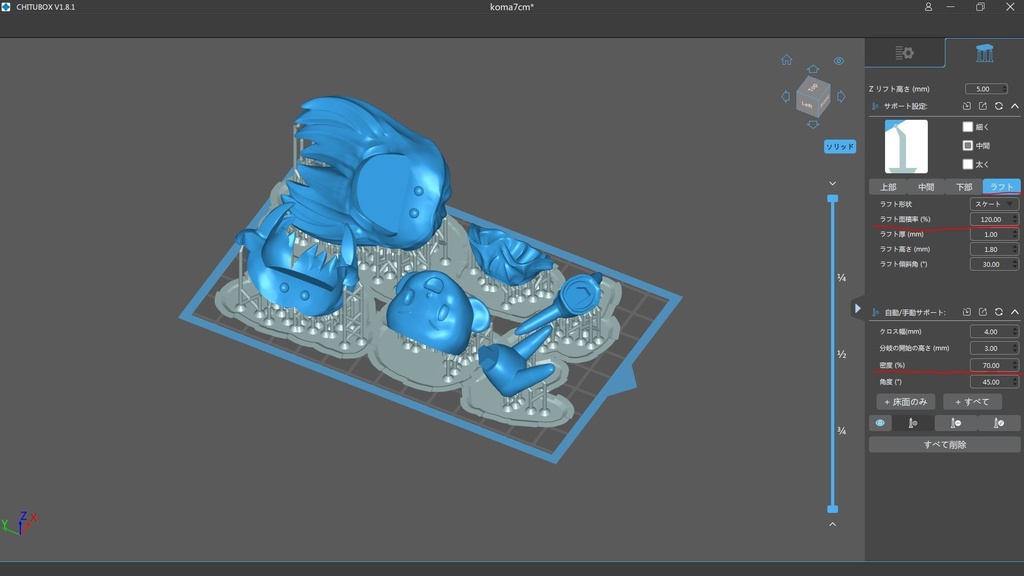Open the ラフト形状 dropdown (スケート)
This screenshot has width=1024, height=576.
[x=994, y=204]
